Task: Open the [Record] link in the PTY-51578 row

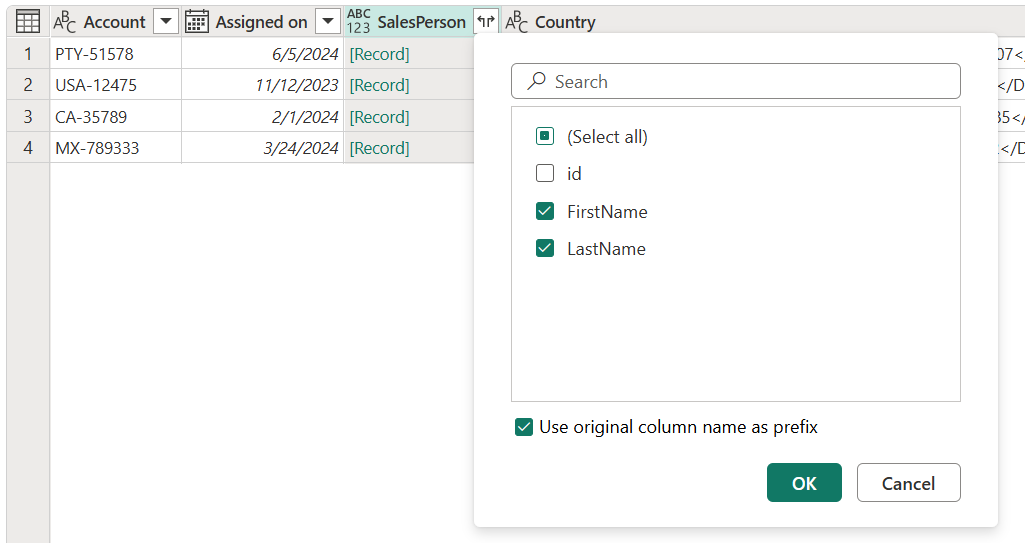Action: click(379, 54)
